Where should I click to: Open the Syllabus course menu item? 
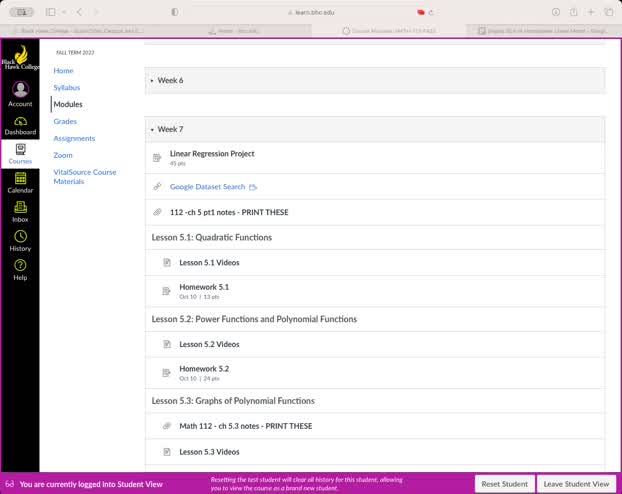coord(68,88)
